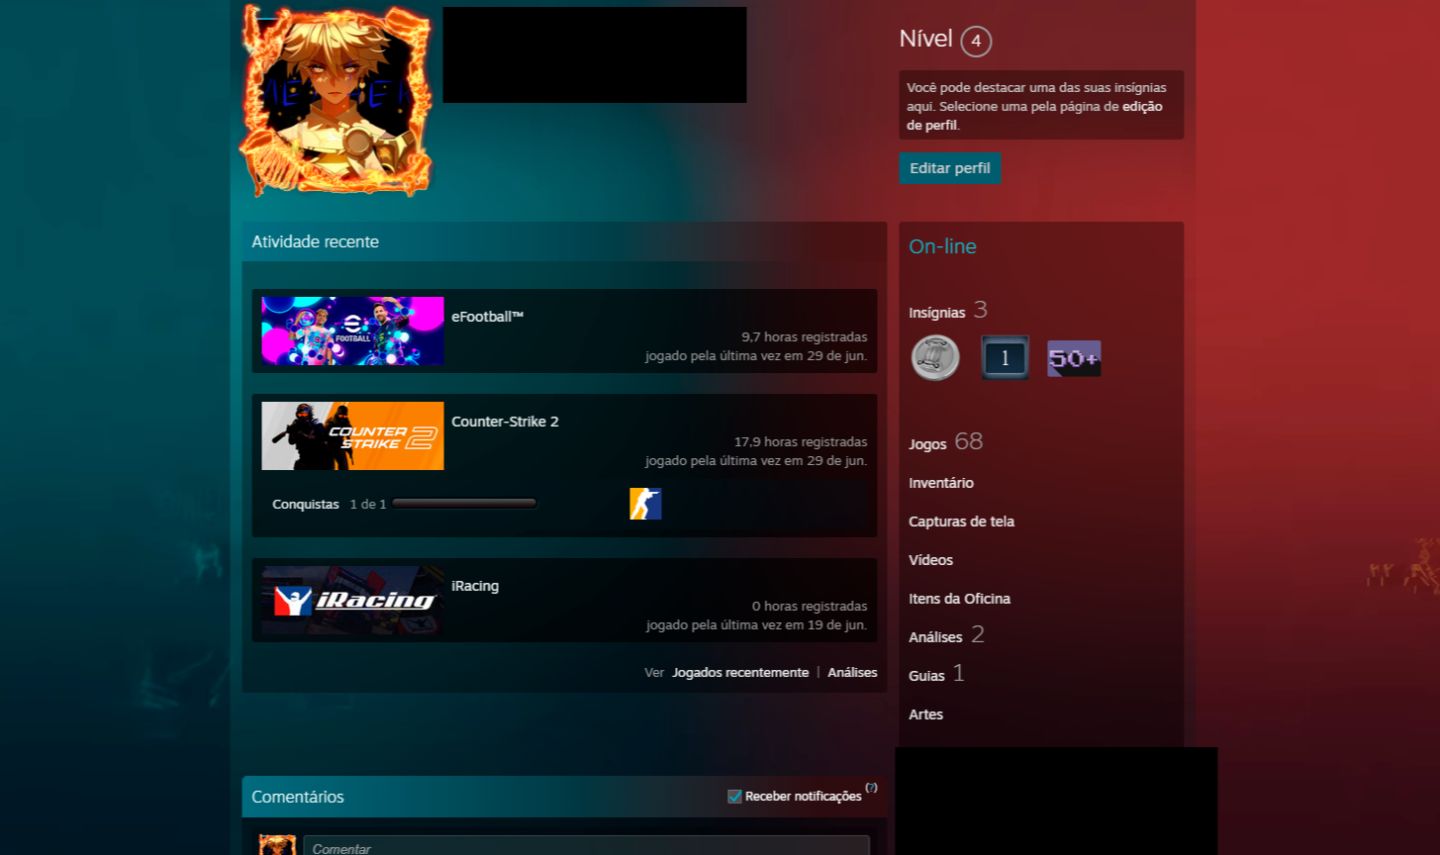This screenshot has width=1440, height=855.
Task: Open Jogados recentemente link
Action: (x=740, y=672)
